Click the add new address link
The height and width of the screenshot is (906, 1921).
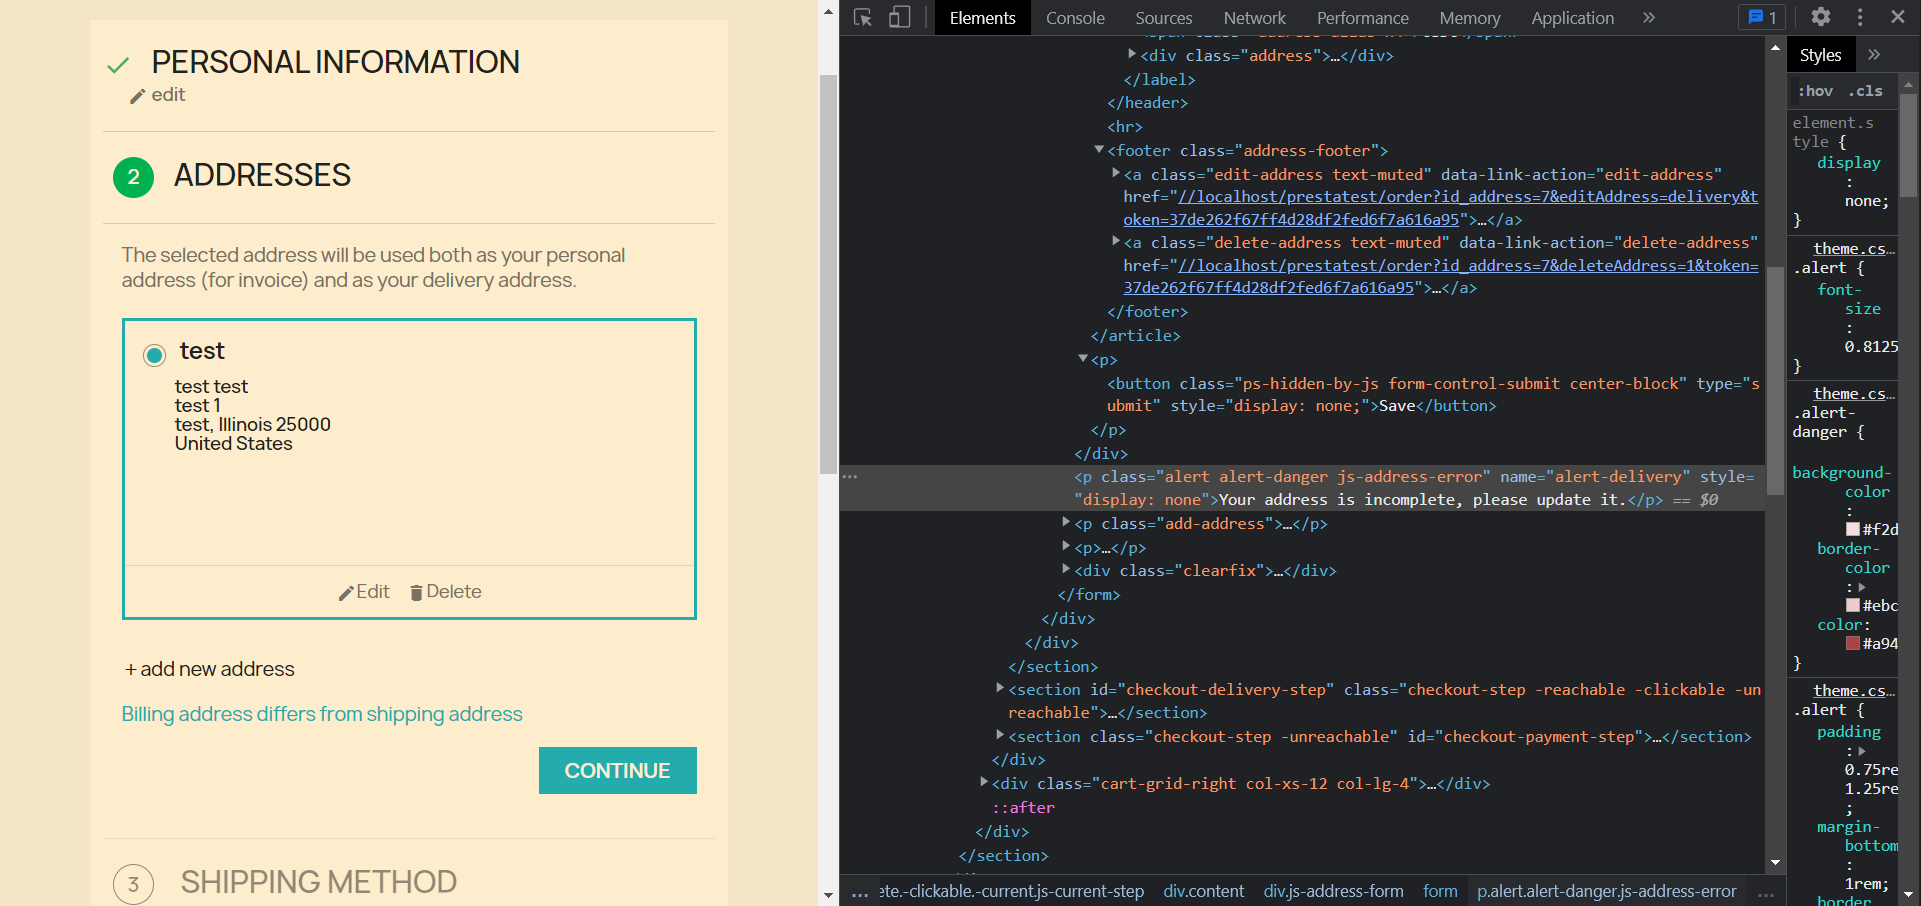[x=209, y=669]
